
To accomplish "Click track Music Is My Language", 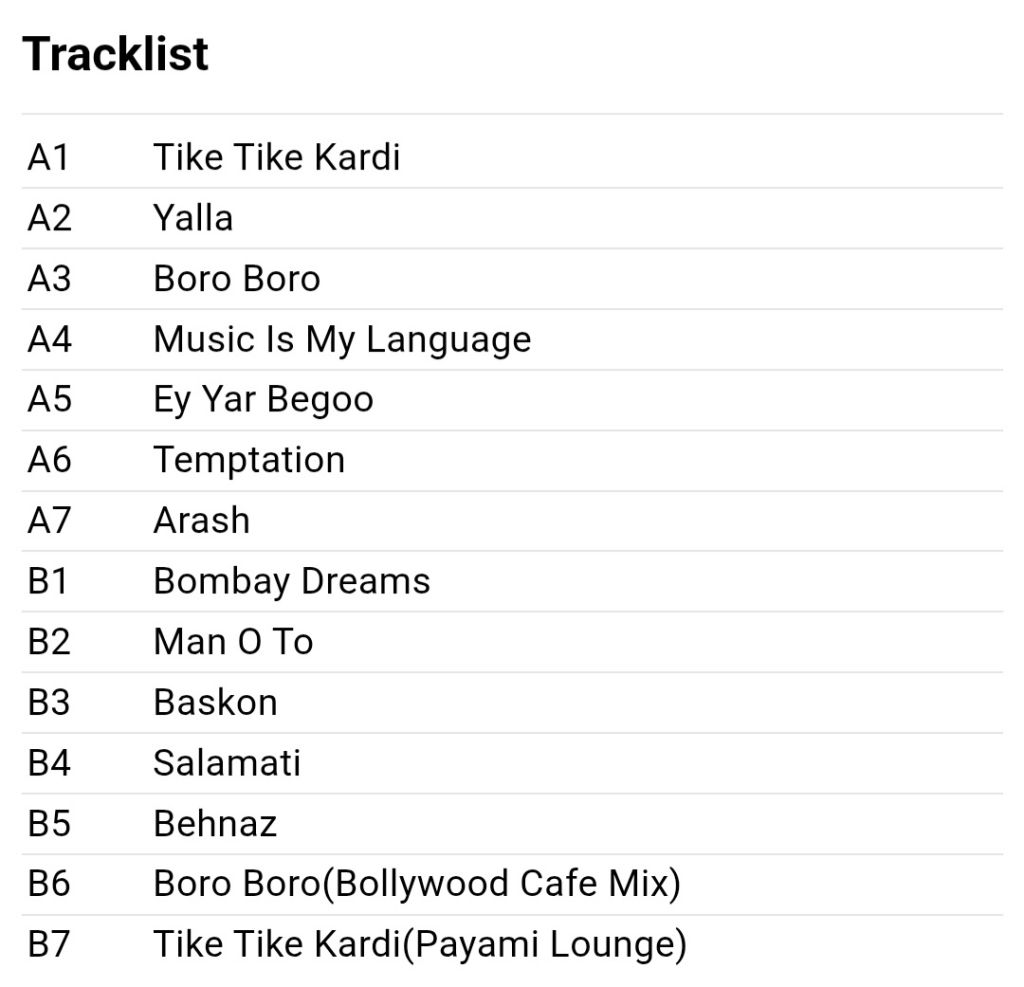I will pos(342,340).
